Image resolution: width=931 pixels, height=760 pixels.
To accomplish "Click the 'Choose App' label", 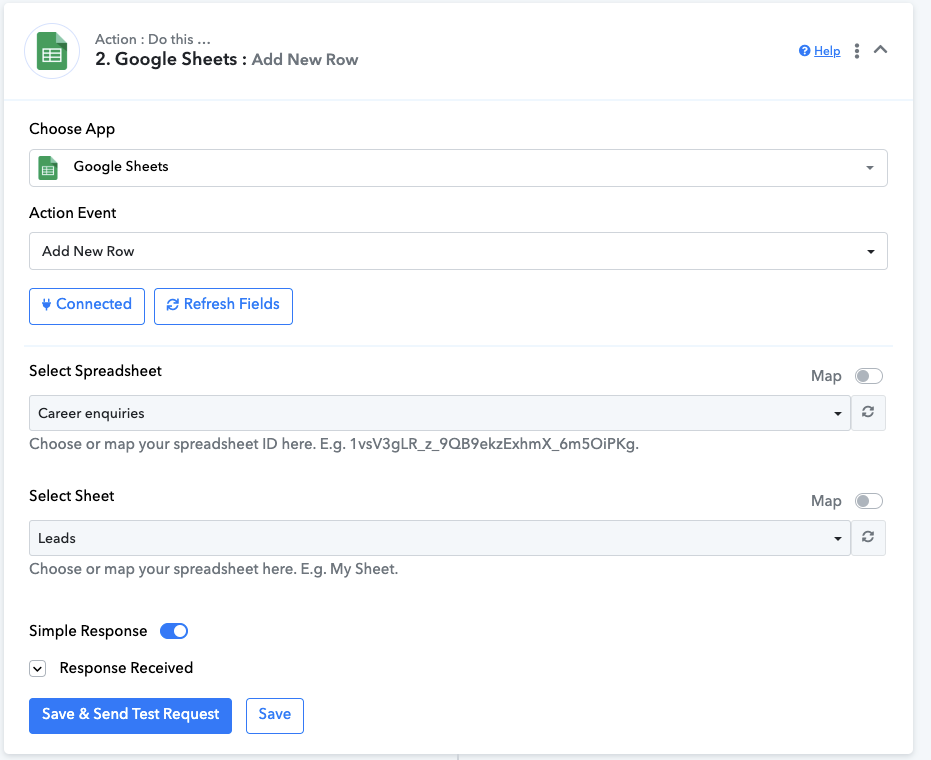I will click(x=72, y=129).
